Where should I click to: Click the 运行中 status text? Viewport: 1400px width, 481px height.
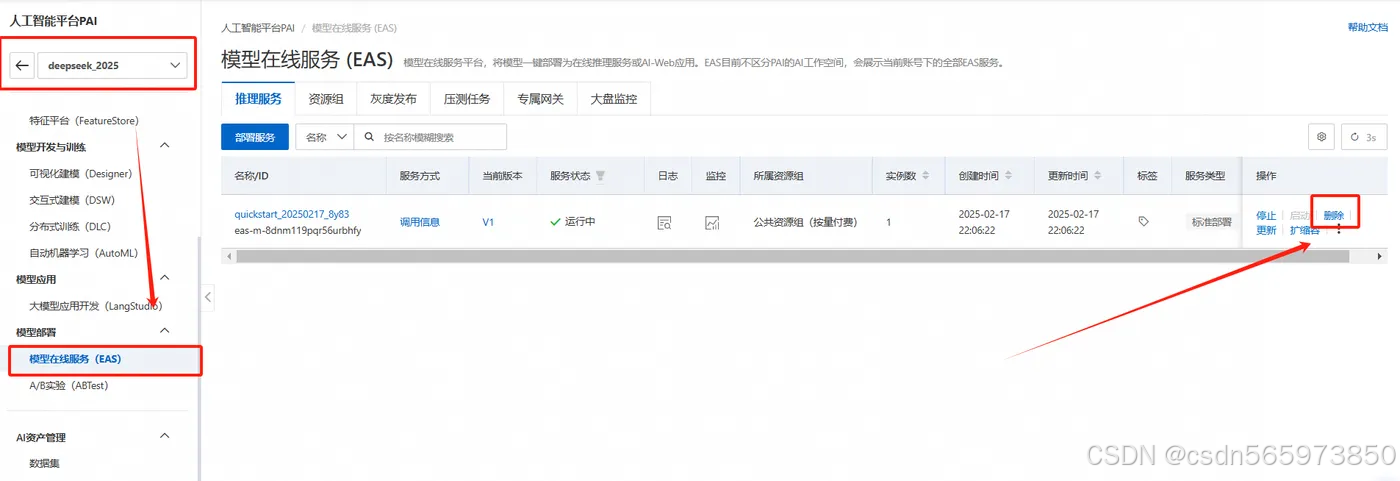(x=580, y=222)
